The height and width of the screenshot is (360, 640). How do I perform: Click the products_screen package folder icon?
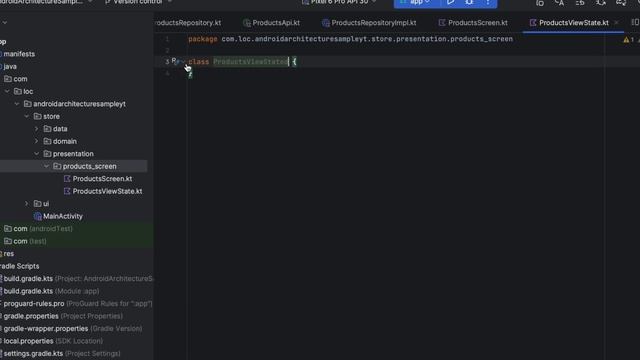[x=57, y=167]
